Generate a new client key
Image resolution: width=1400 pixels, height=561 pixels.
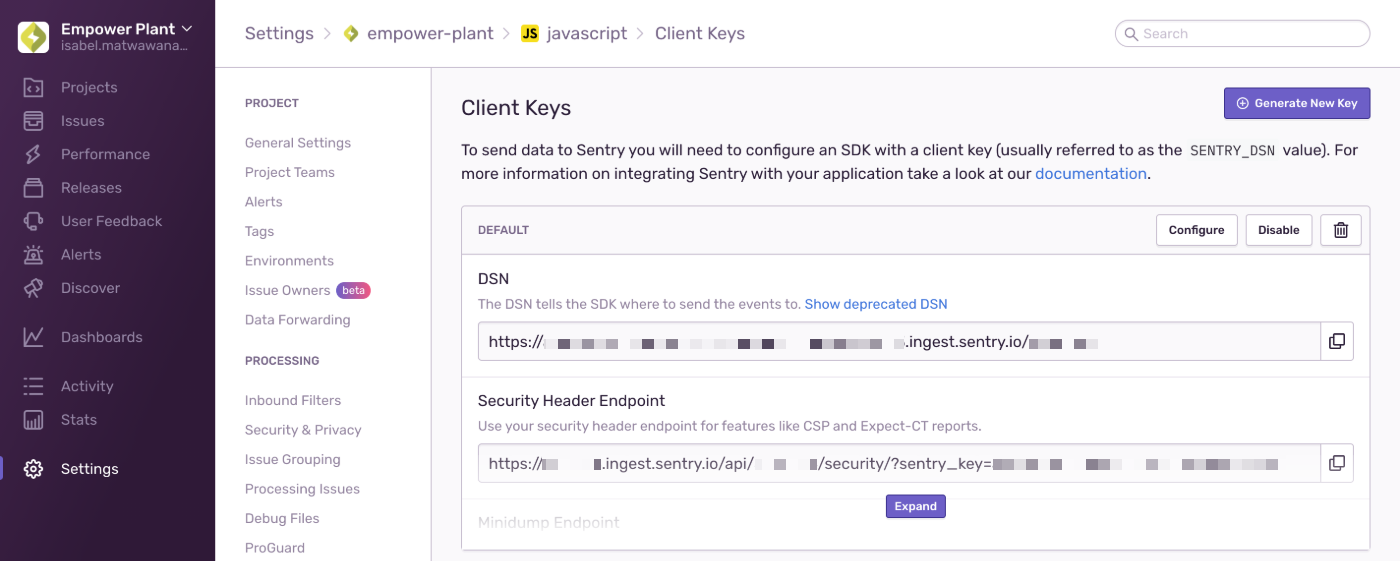click(x=1296, y=103)
